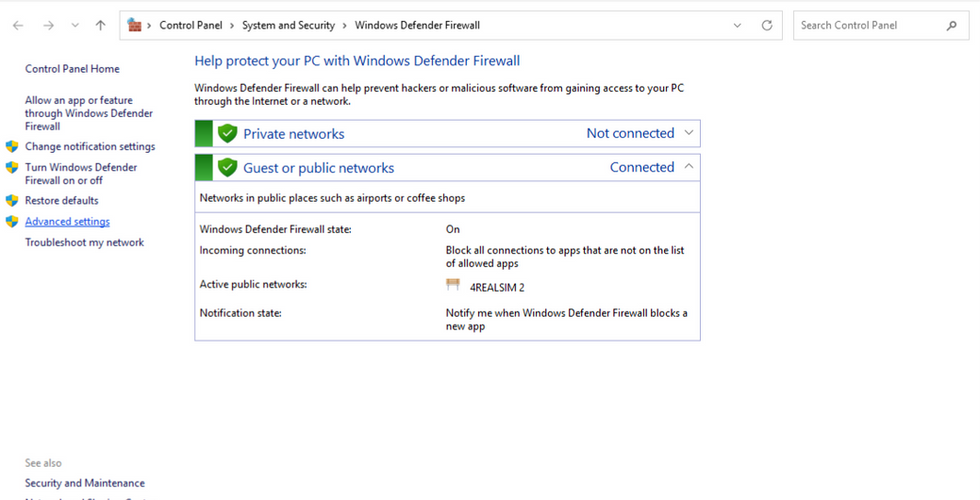Click Networks in public places description
Viewport: 980px width, 500px height.
coord(332,198)
